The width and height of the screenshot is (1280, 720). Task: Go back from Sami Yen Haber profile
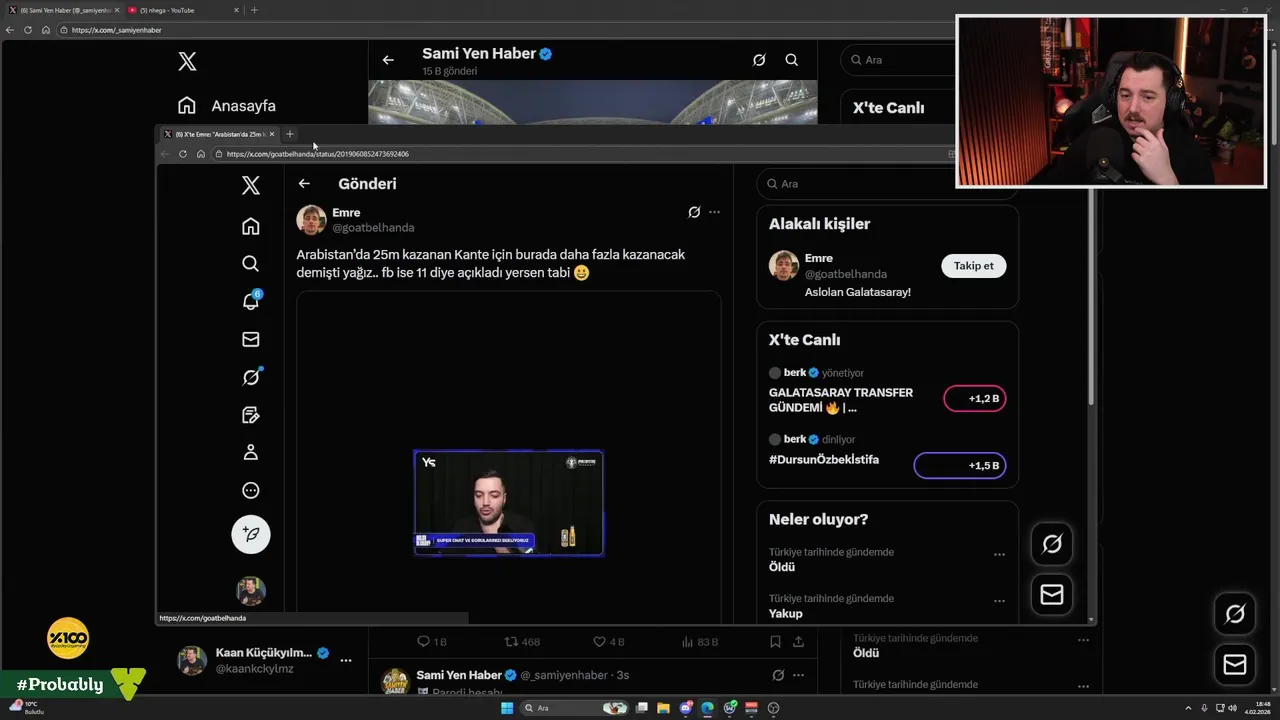click(x=388, y=60)
